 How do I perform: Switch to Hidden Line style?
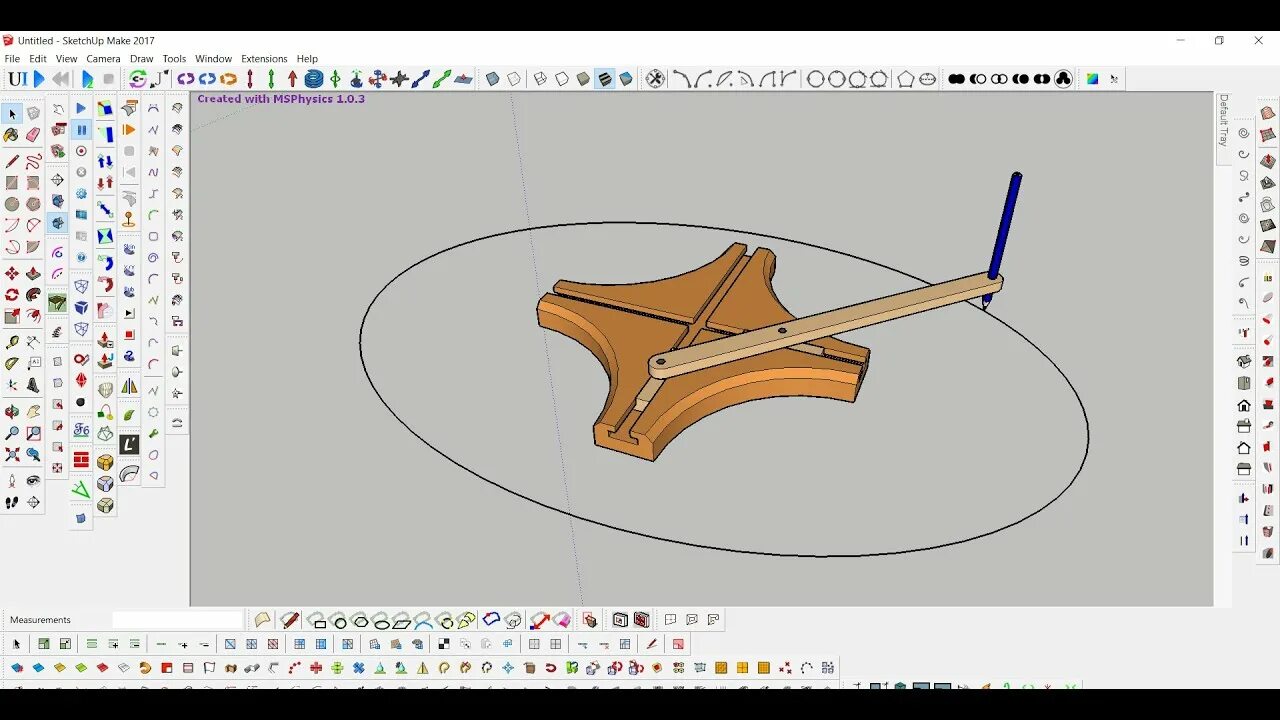562,79
